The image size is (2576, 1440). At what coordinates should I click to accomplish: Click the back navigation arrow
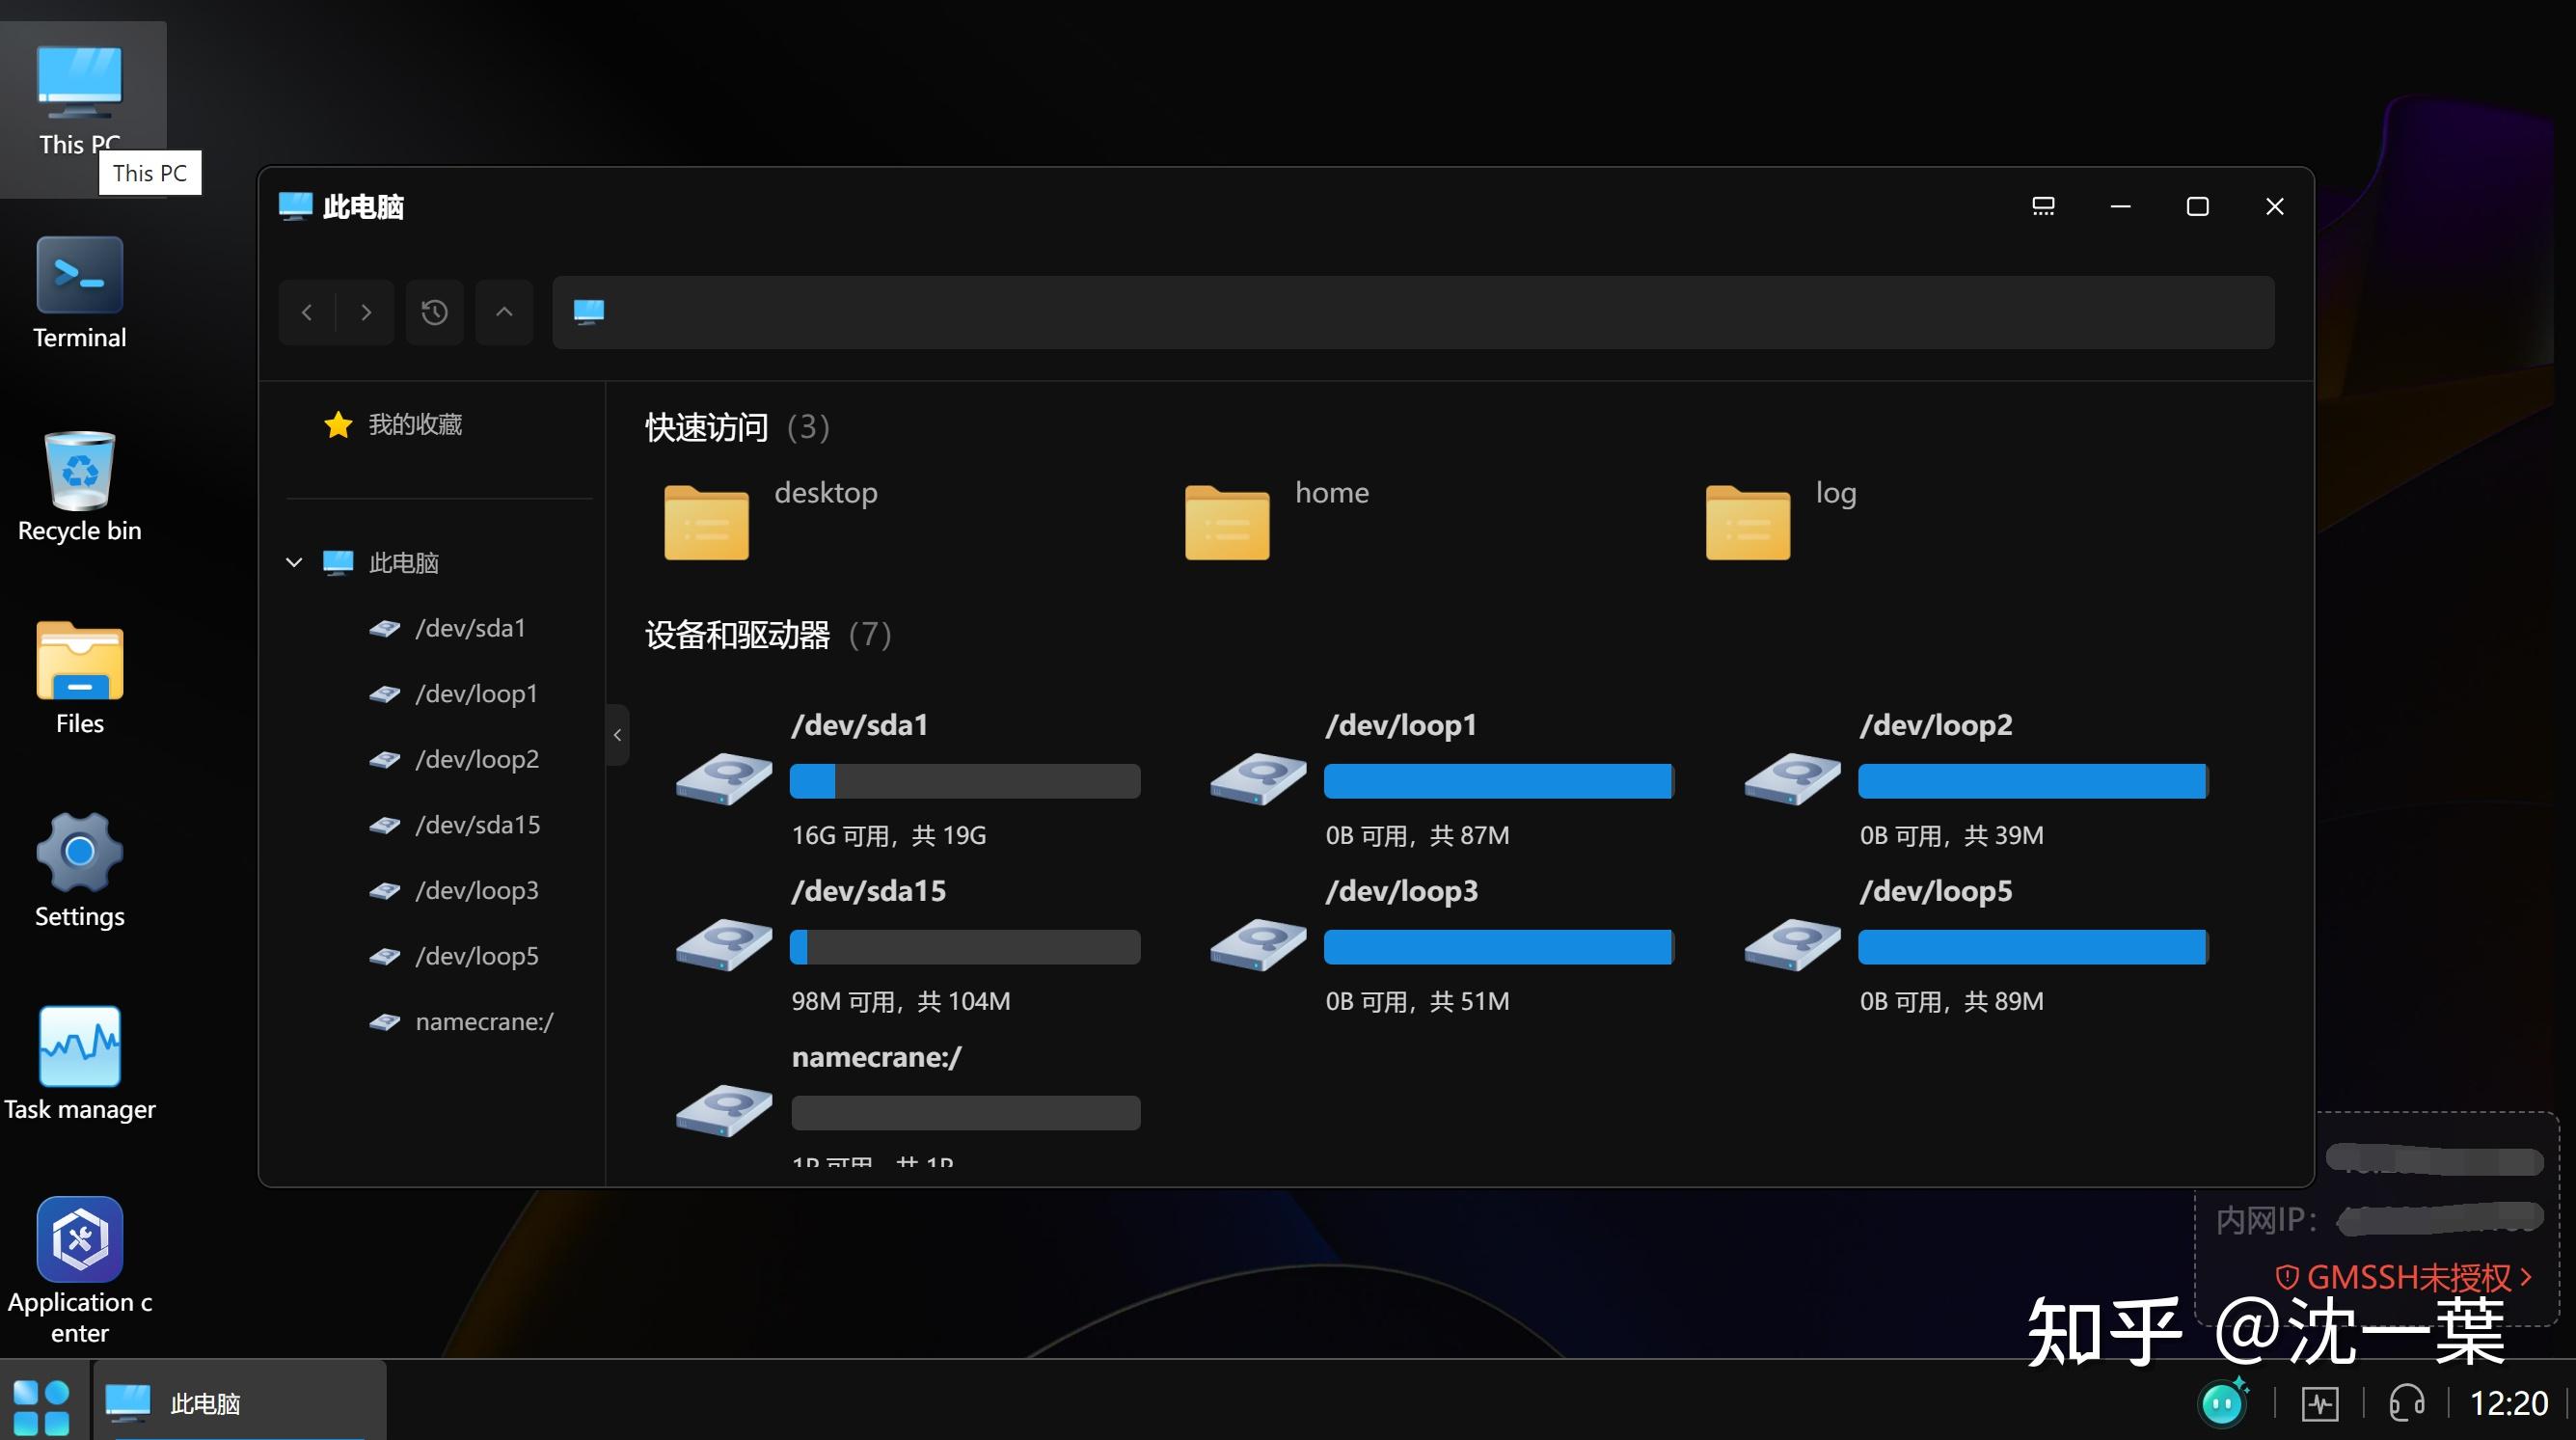(307, 312)
